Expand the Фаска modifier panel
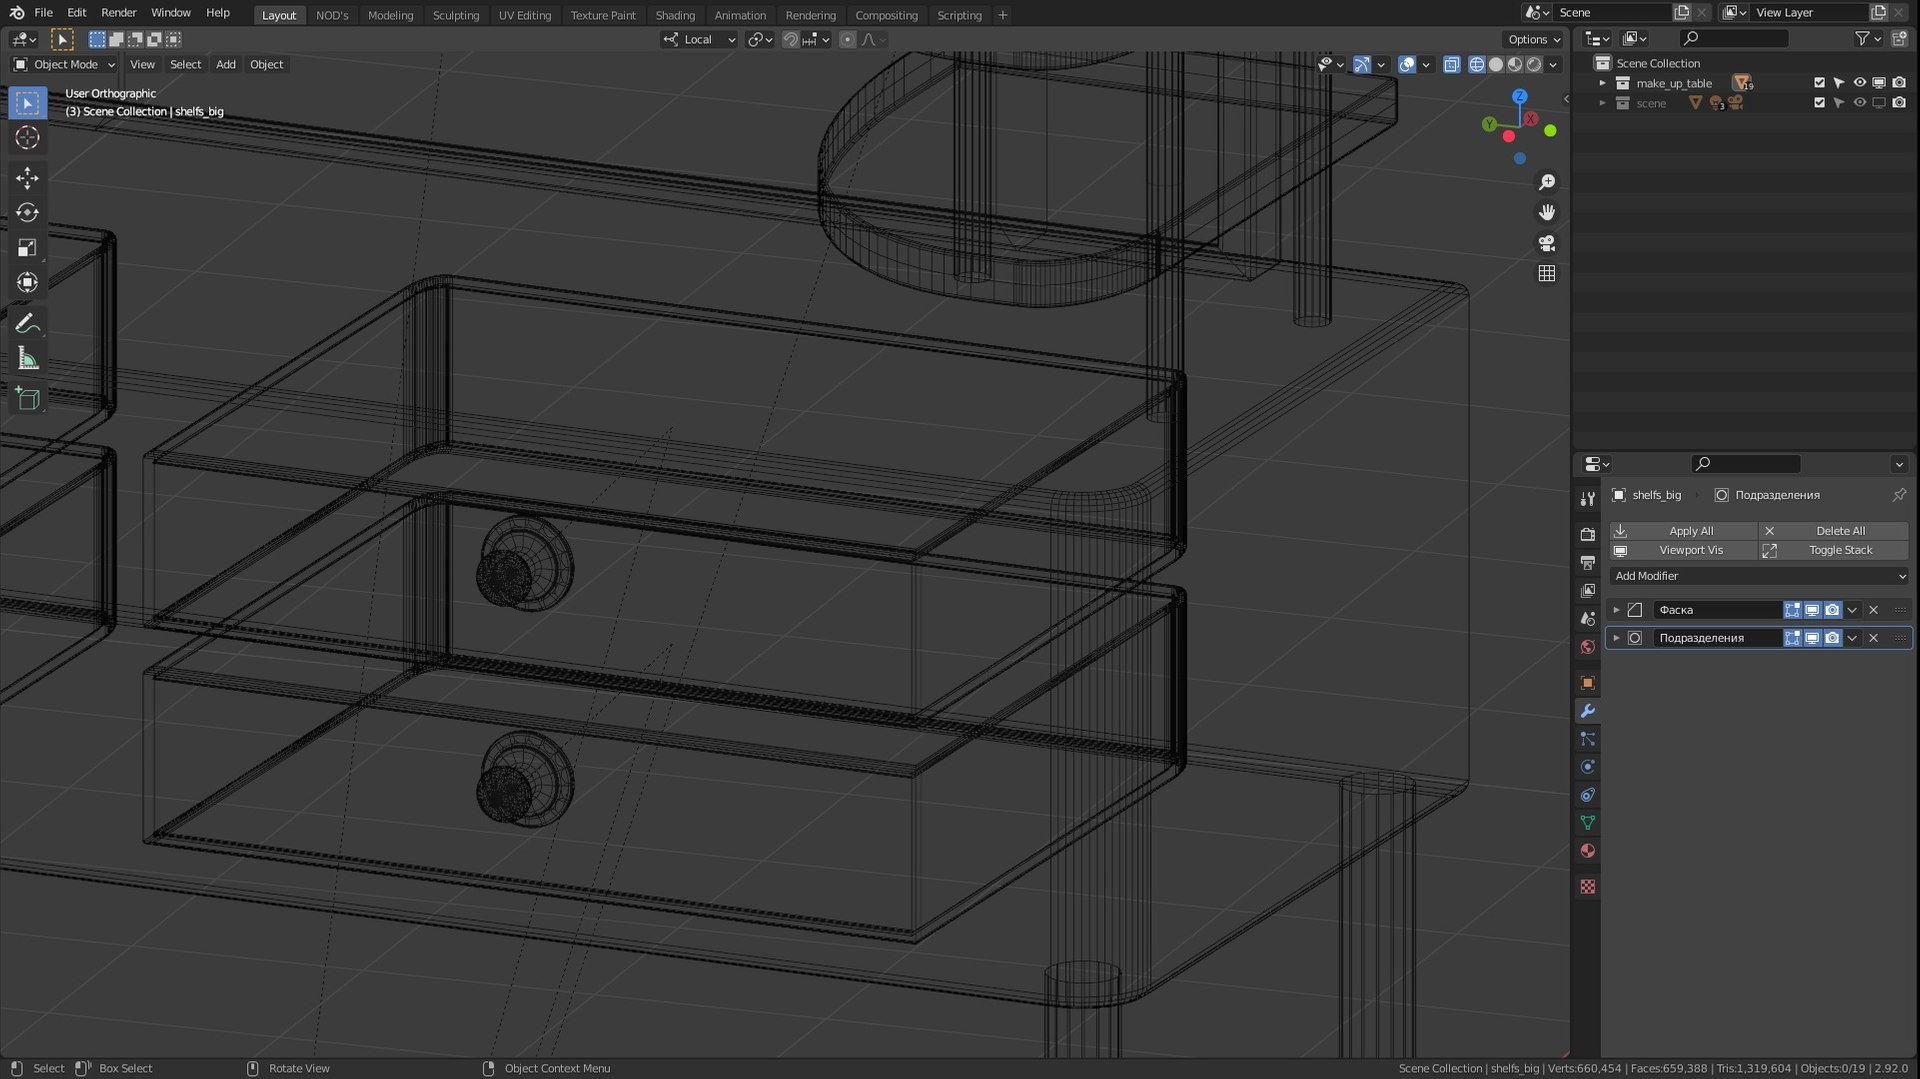Screen dimensions: 1920x1079 [1616, 610]
